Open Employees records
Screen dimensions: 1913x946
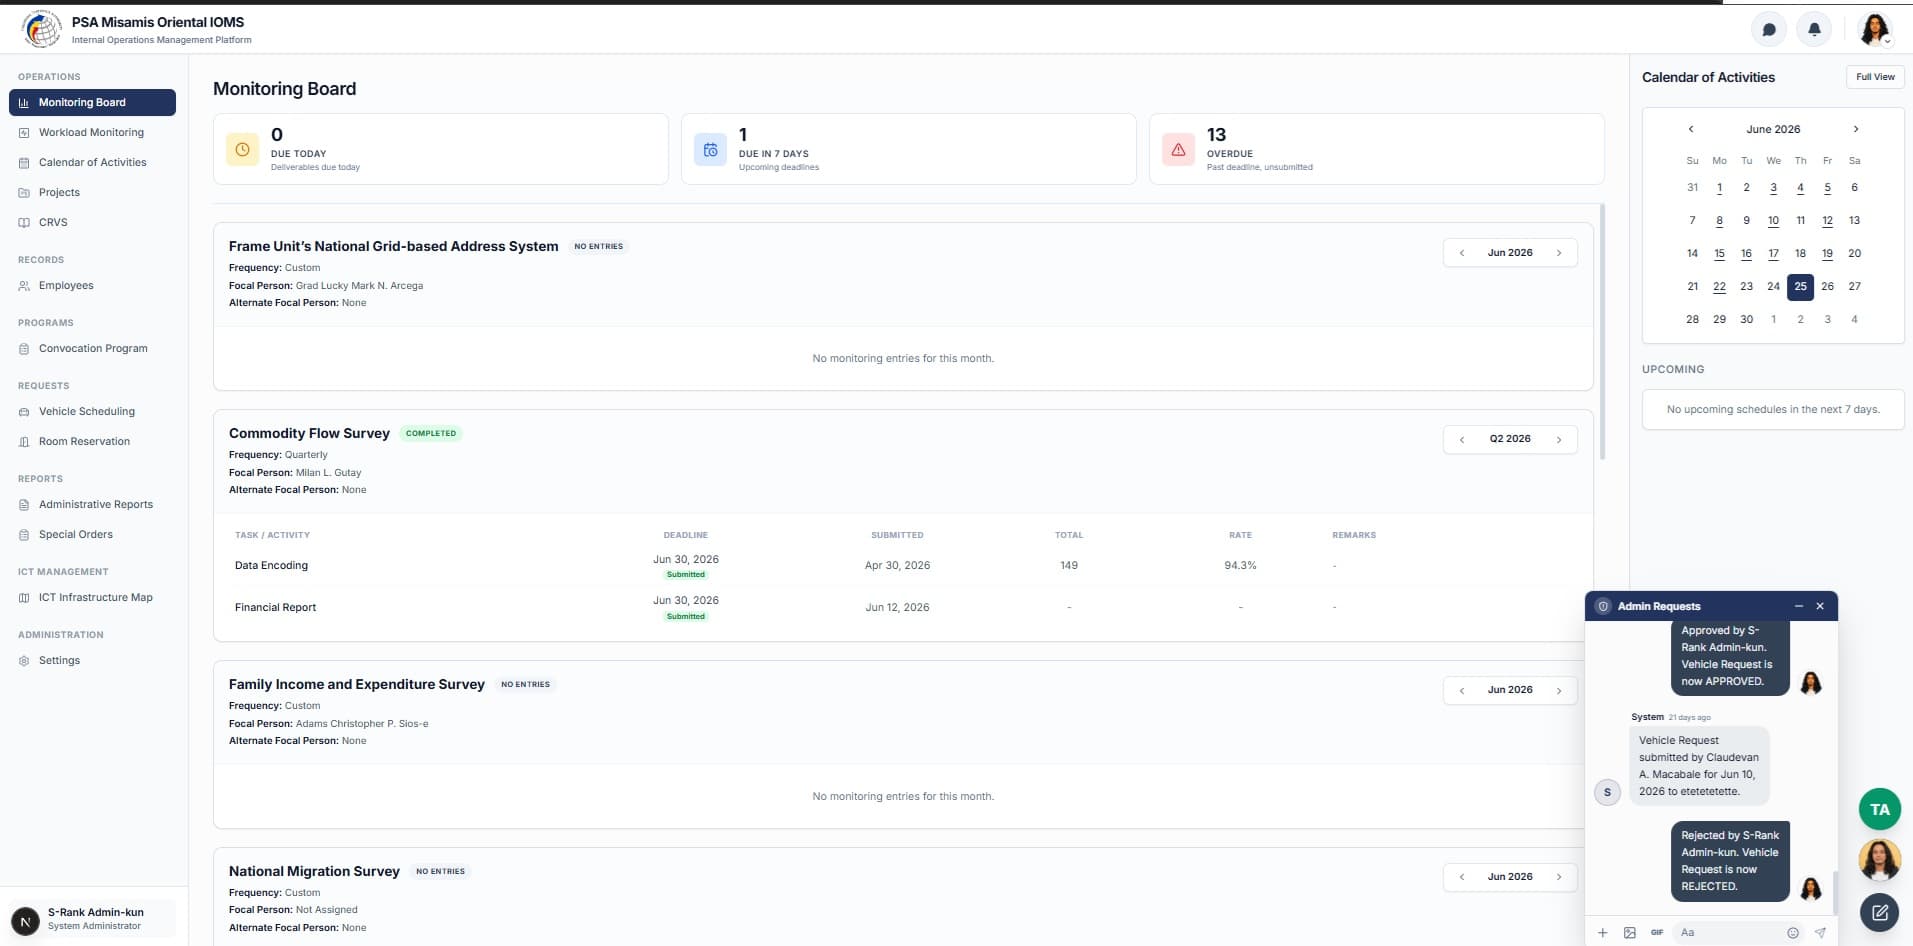92,285
